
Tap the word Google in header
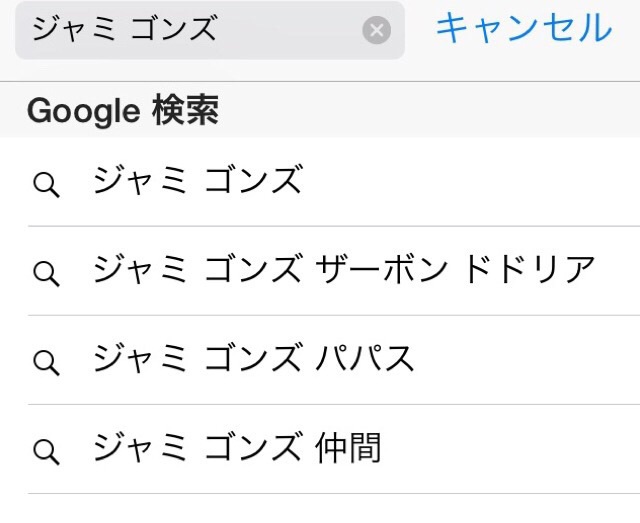tap(84, 111)
